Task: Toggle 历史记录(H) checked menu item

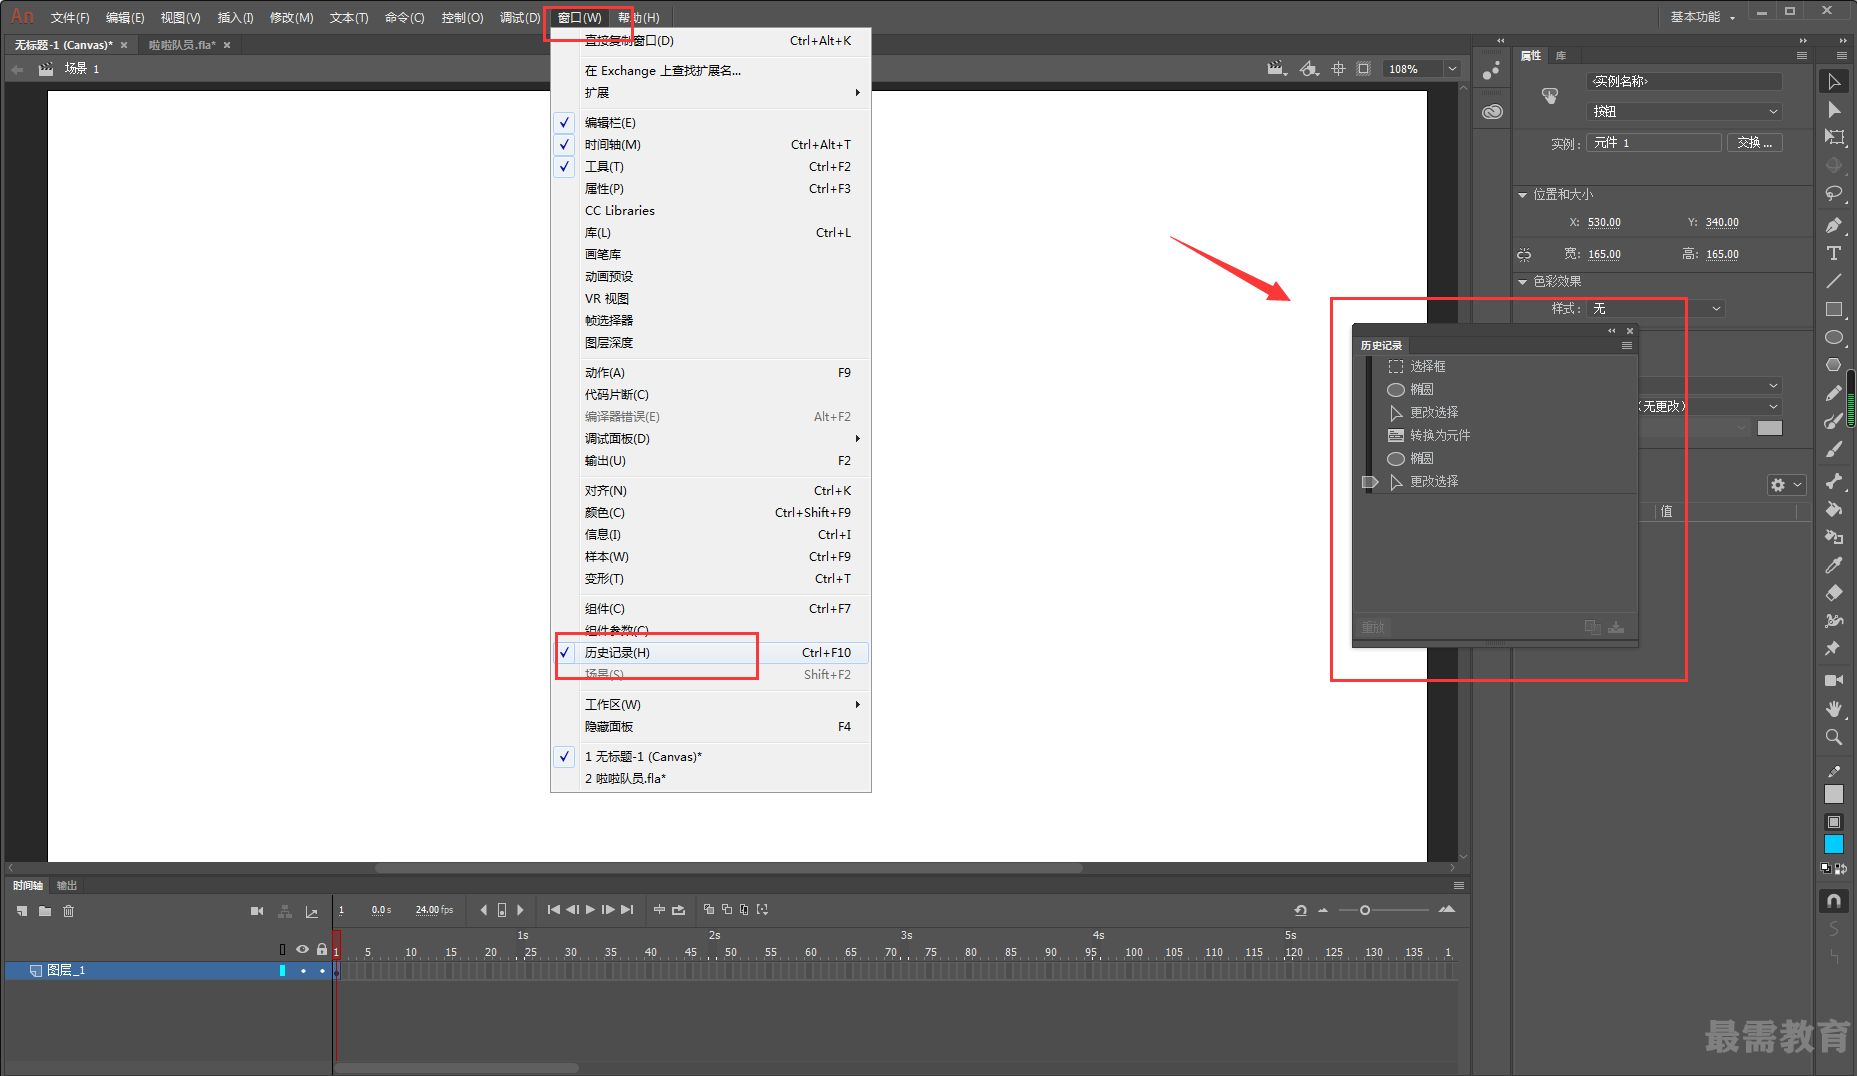Action: pos(711,653)
